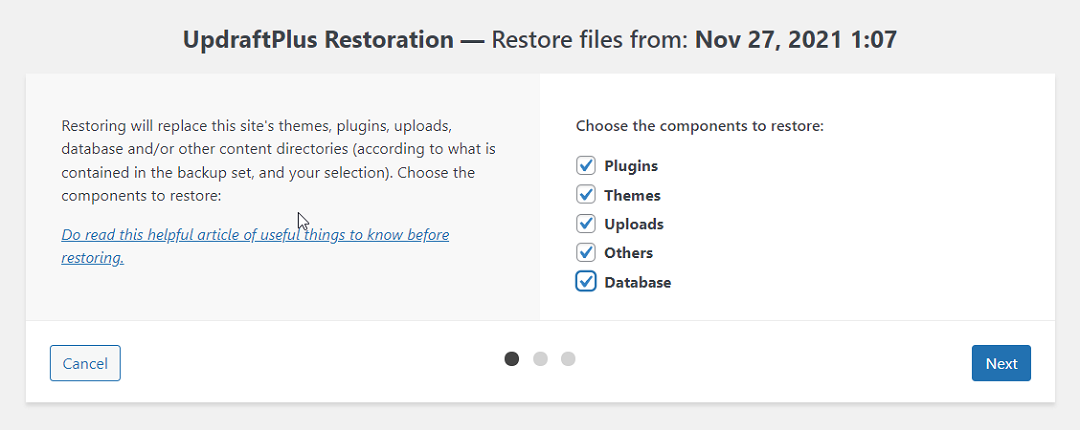The height and width of the screenshot is (430, 1080).
Task: Click the UpdraftPlus Restoration heading
Action: 318,40
